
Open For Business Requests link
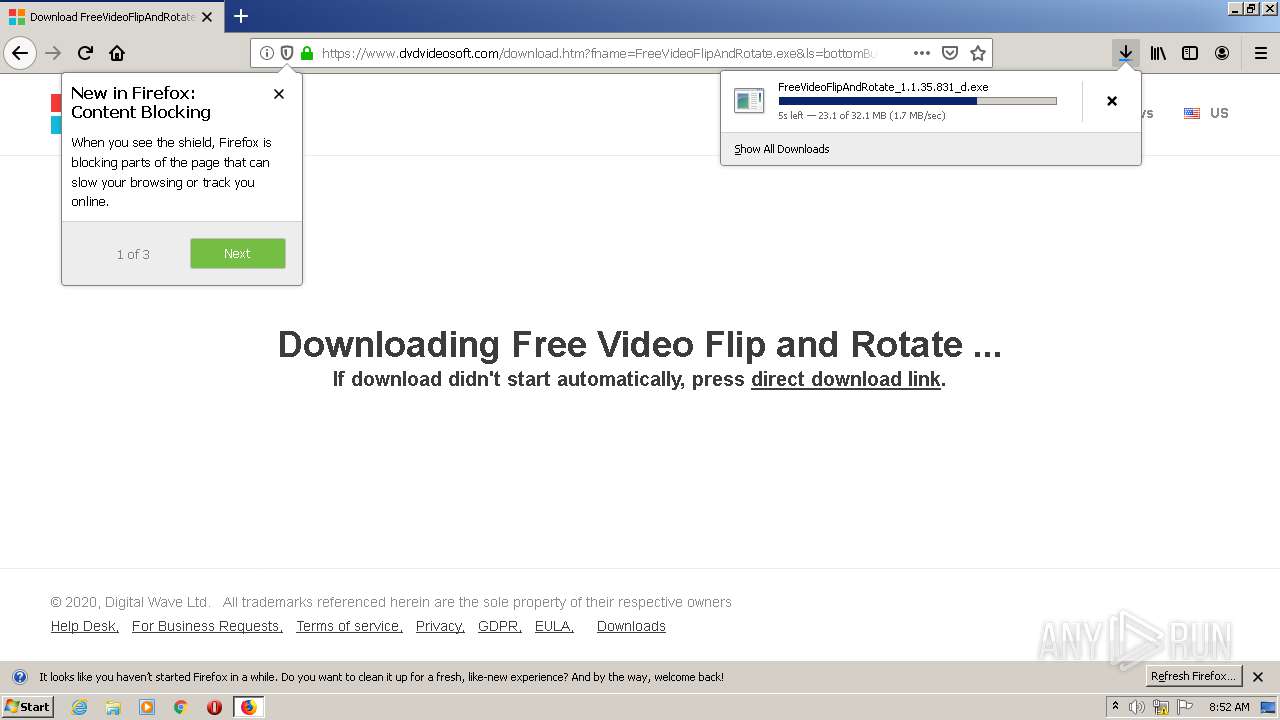(207, 626)
